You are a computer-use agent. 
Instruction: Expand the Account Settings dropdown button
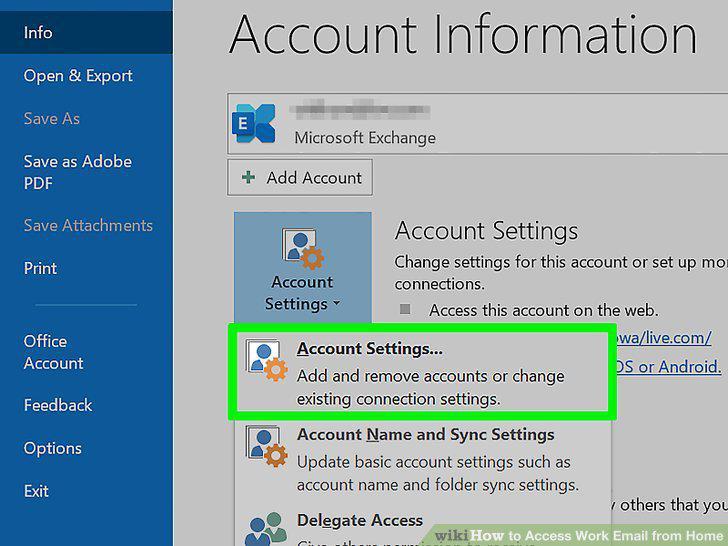(303, 268)
